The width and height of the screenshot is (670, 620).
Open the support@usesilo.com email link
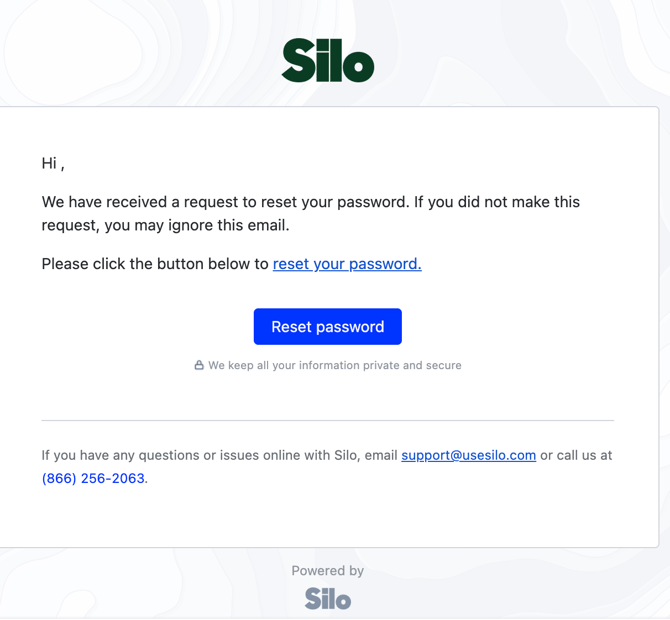tap(468, 455)
